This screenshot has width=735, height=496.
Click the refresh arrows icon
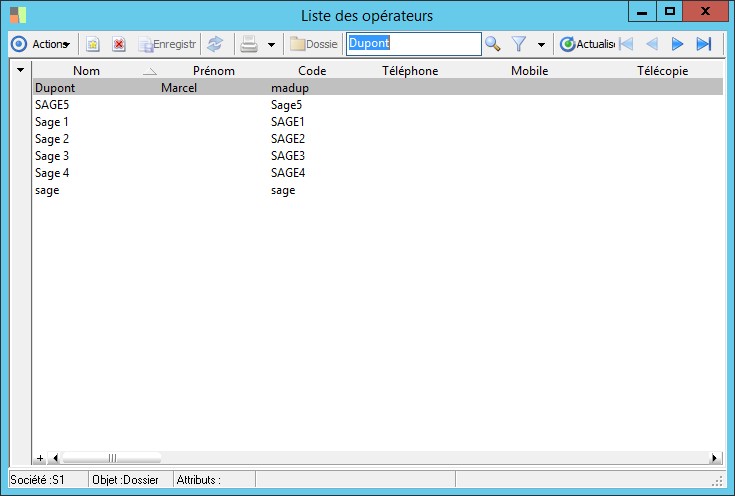[214, 44]
